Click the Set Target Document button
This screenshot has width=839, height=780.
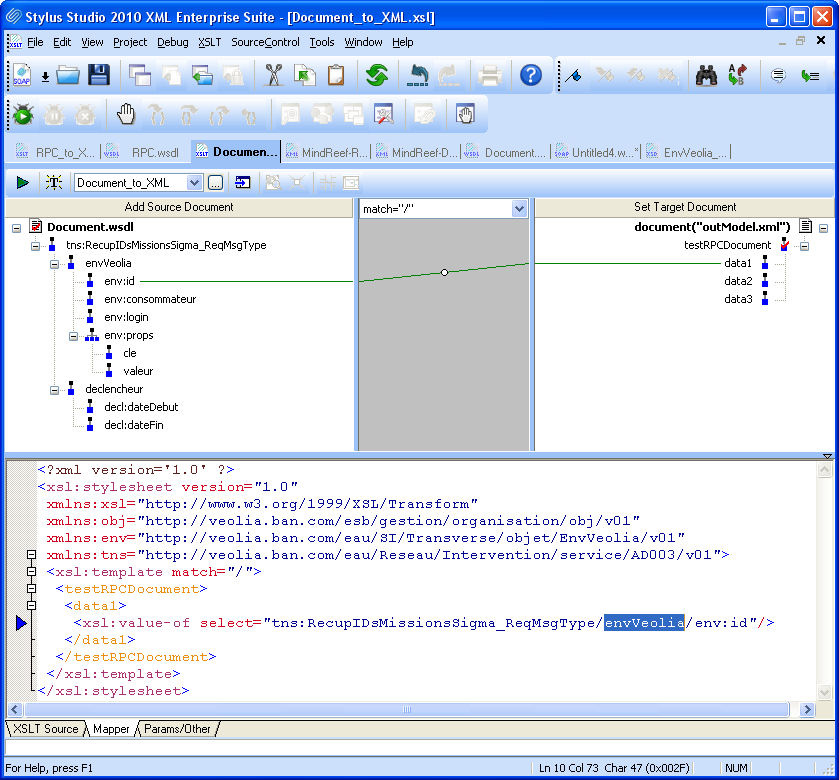[x=685, y=207]
